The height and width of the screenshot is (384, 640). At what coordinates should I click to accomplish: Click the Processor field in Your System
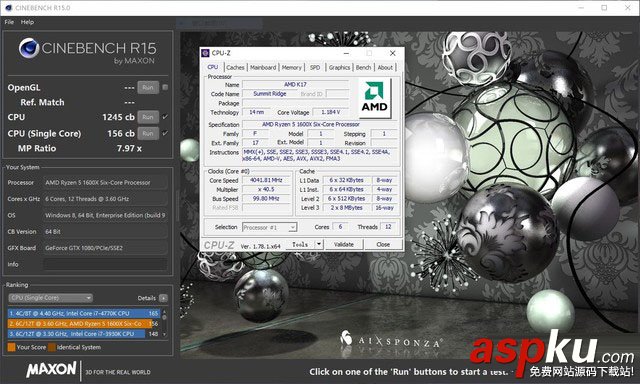[x=105, y=183]
